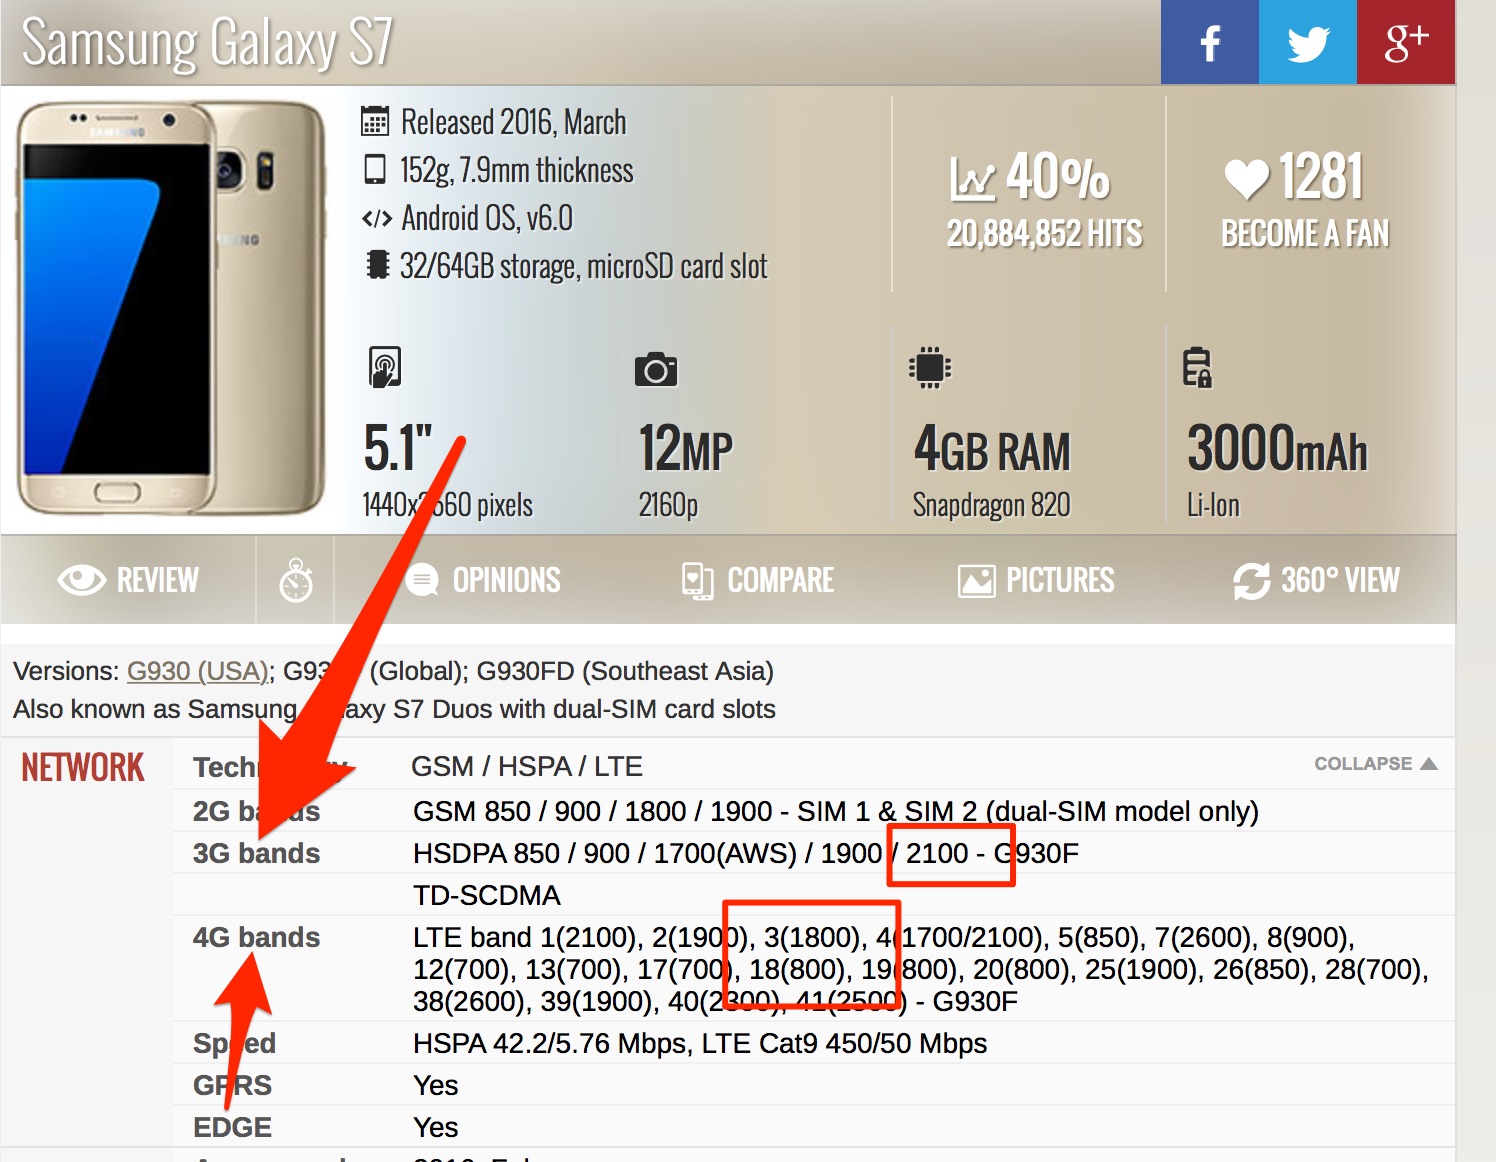Image resolution: width=1496 pixels, height=1162 pixels.
Task: Share page via Google Plus icon
Action: point(1406,42)
